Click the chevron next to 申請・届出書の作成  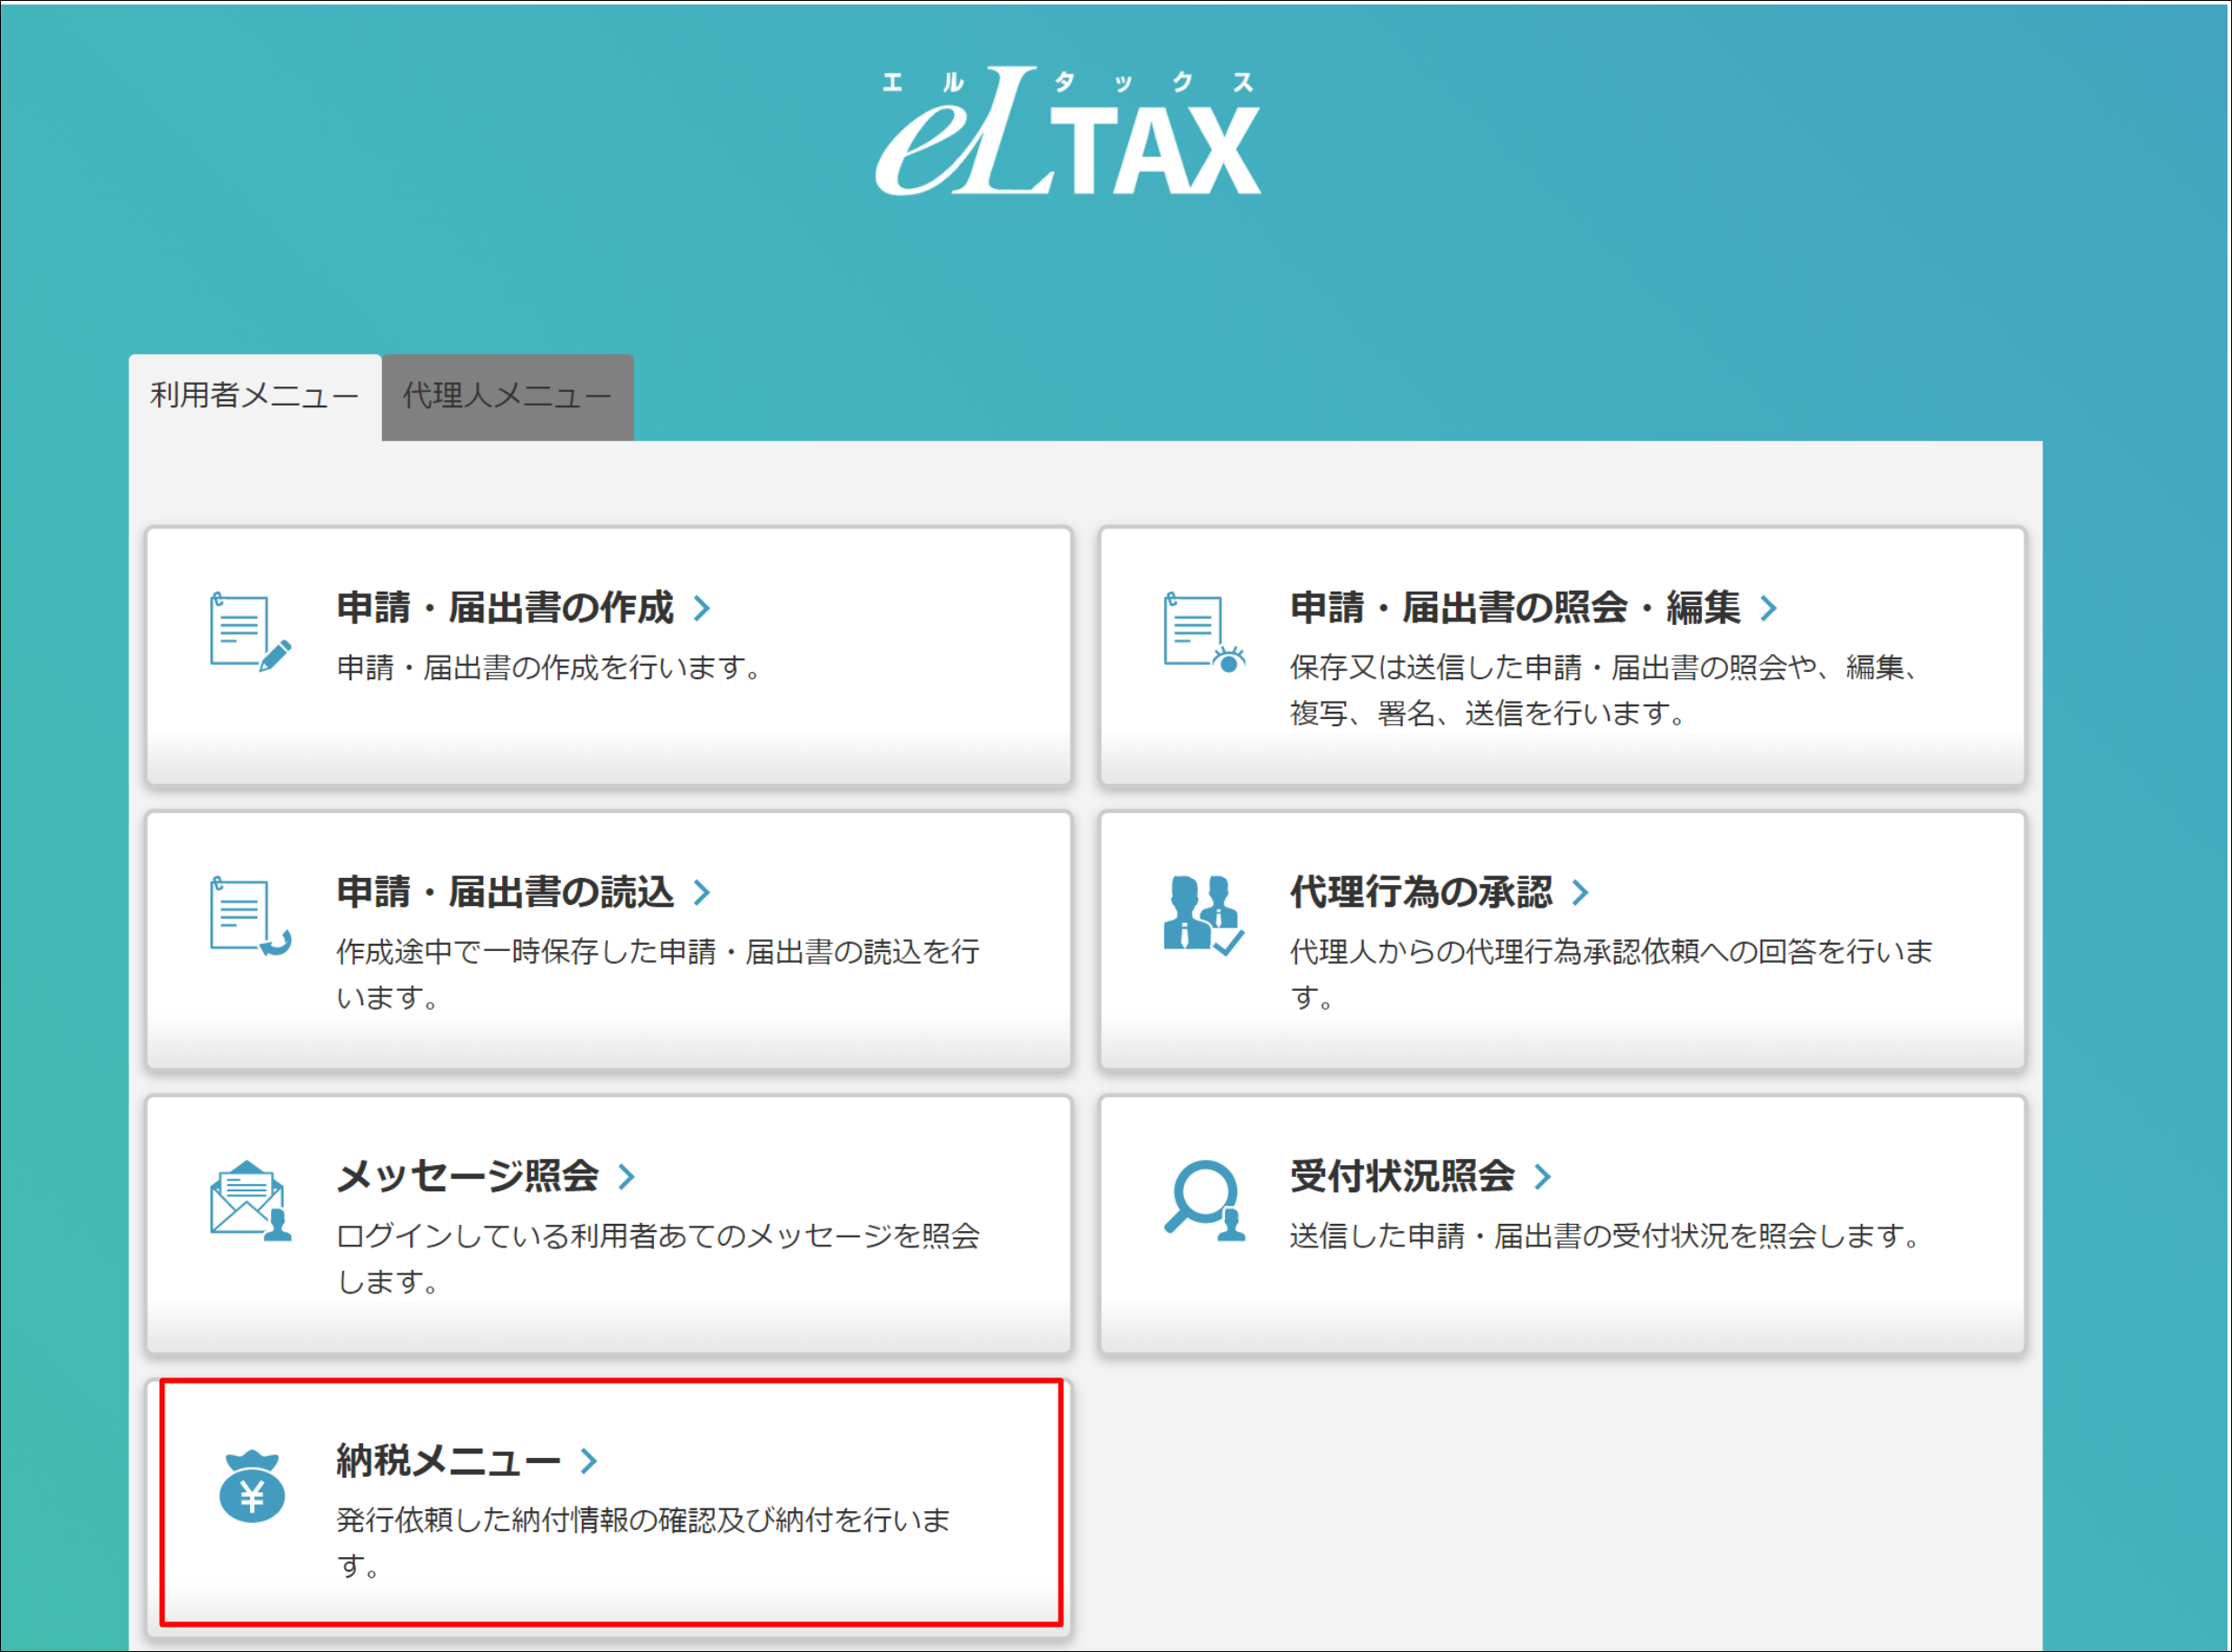pyautogui.click(x=702, y=608)
